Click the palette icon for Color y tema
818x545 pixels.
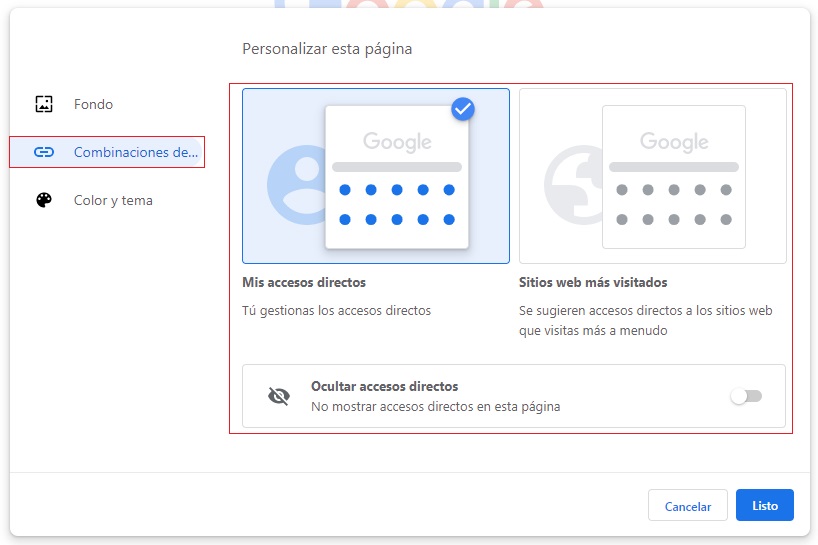tap(43, 200)
